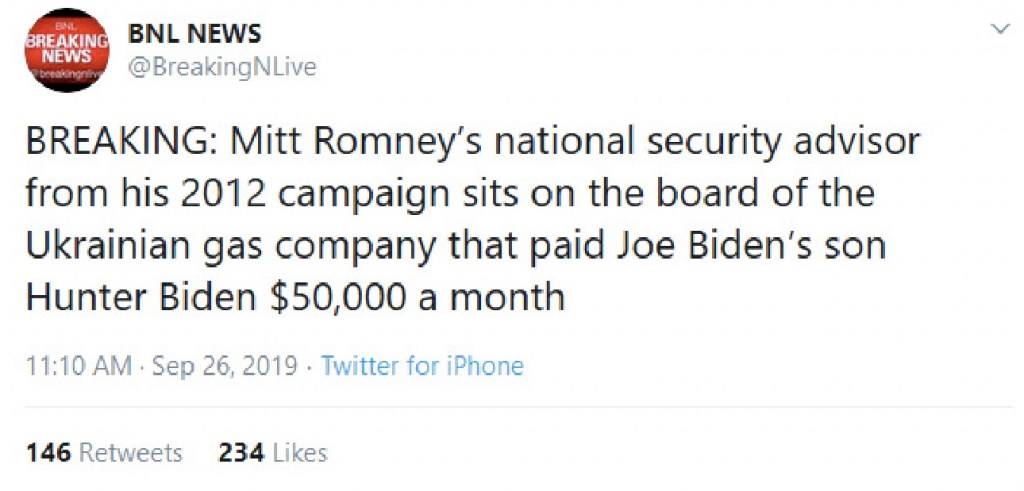Click the Sep 26, 2019 date
The width and height of the screenshot is (1024, 491).
tap(225, 366)
